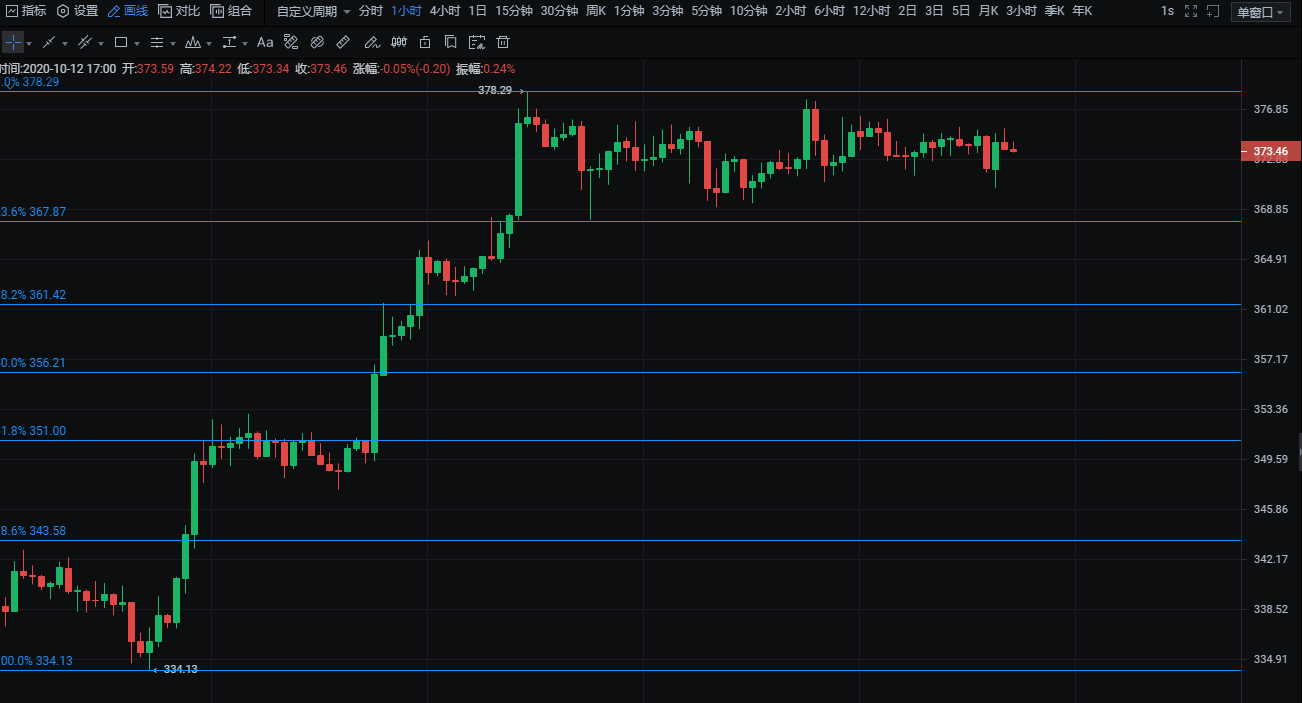
Task: Select the ruler measurement tool
Action: (343, 43)
